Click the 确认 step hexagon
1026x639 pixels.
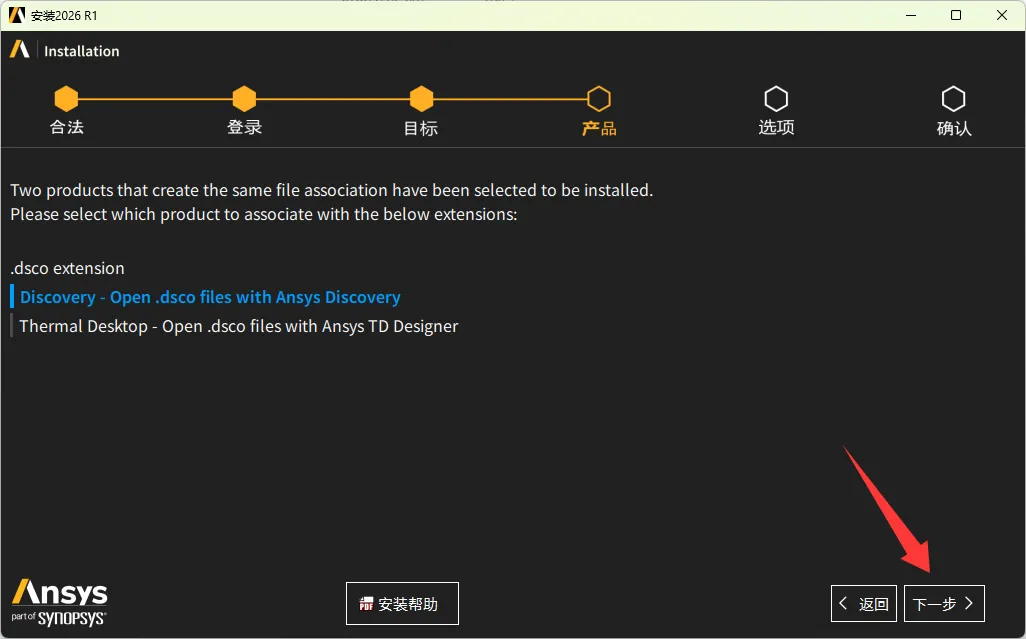[953, 99]
